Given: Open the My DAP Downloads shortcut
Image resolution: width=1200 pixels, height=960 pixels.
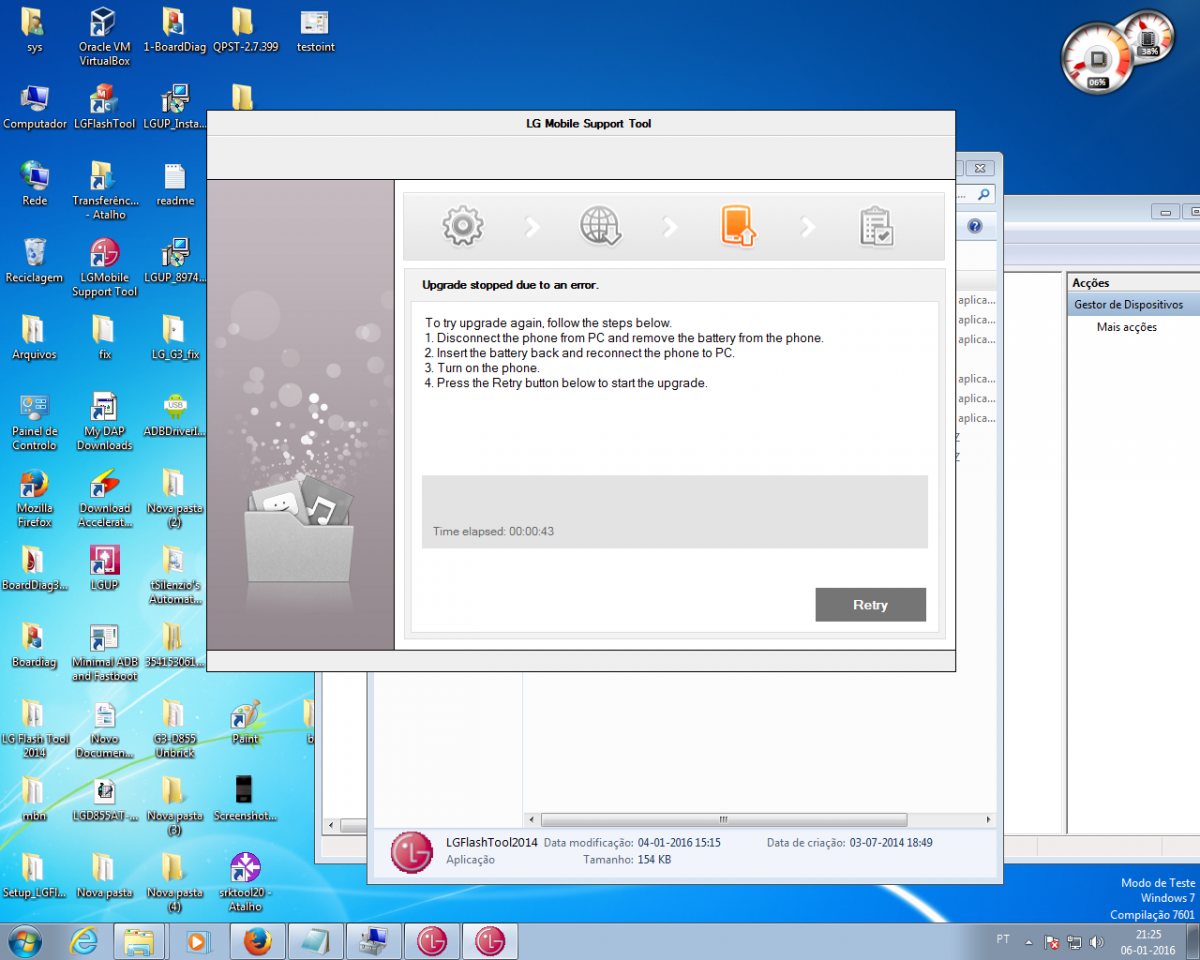Looking at the screenshot, I should coord(104,421).
